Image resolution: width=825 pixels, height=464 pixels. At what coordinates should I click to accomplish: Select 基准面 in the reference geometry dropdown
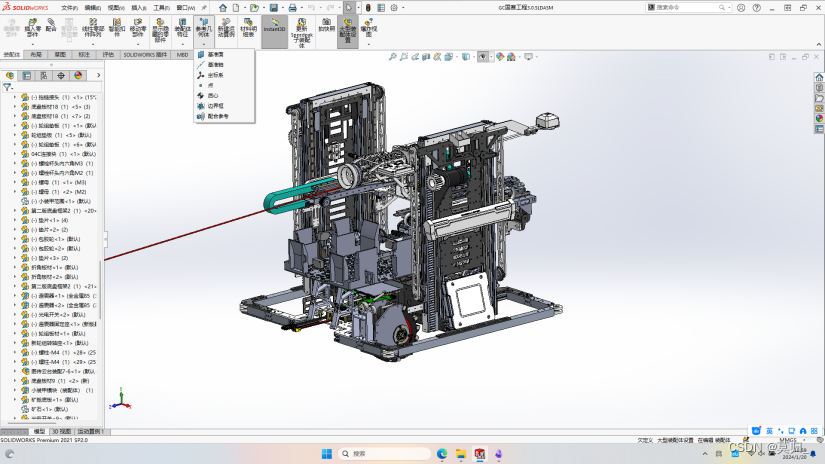pos(215,54)
